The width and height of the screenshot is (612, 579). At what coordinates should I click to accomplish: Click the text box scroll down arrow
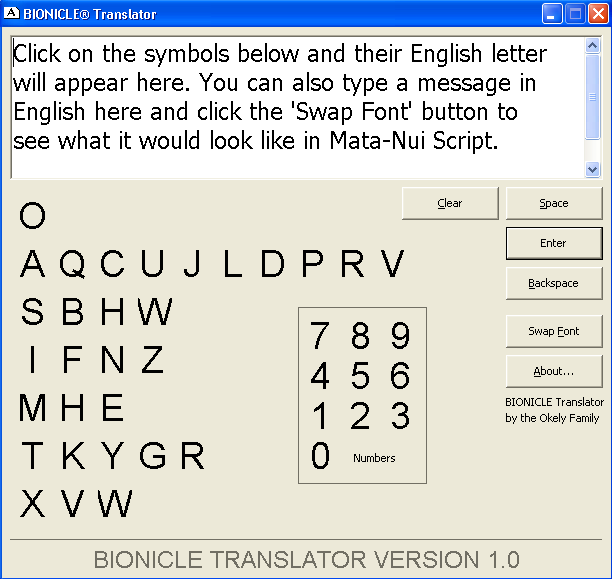click(x=592, y=169)
